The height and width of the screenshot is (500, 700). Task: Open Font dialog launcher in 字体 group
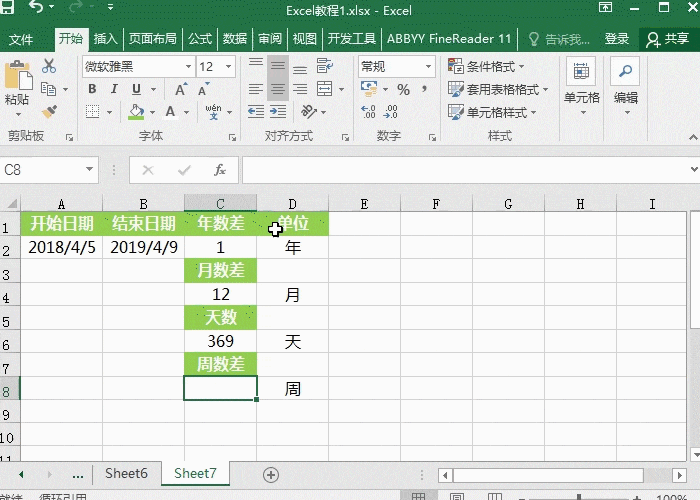[232, 138]
